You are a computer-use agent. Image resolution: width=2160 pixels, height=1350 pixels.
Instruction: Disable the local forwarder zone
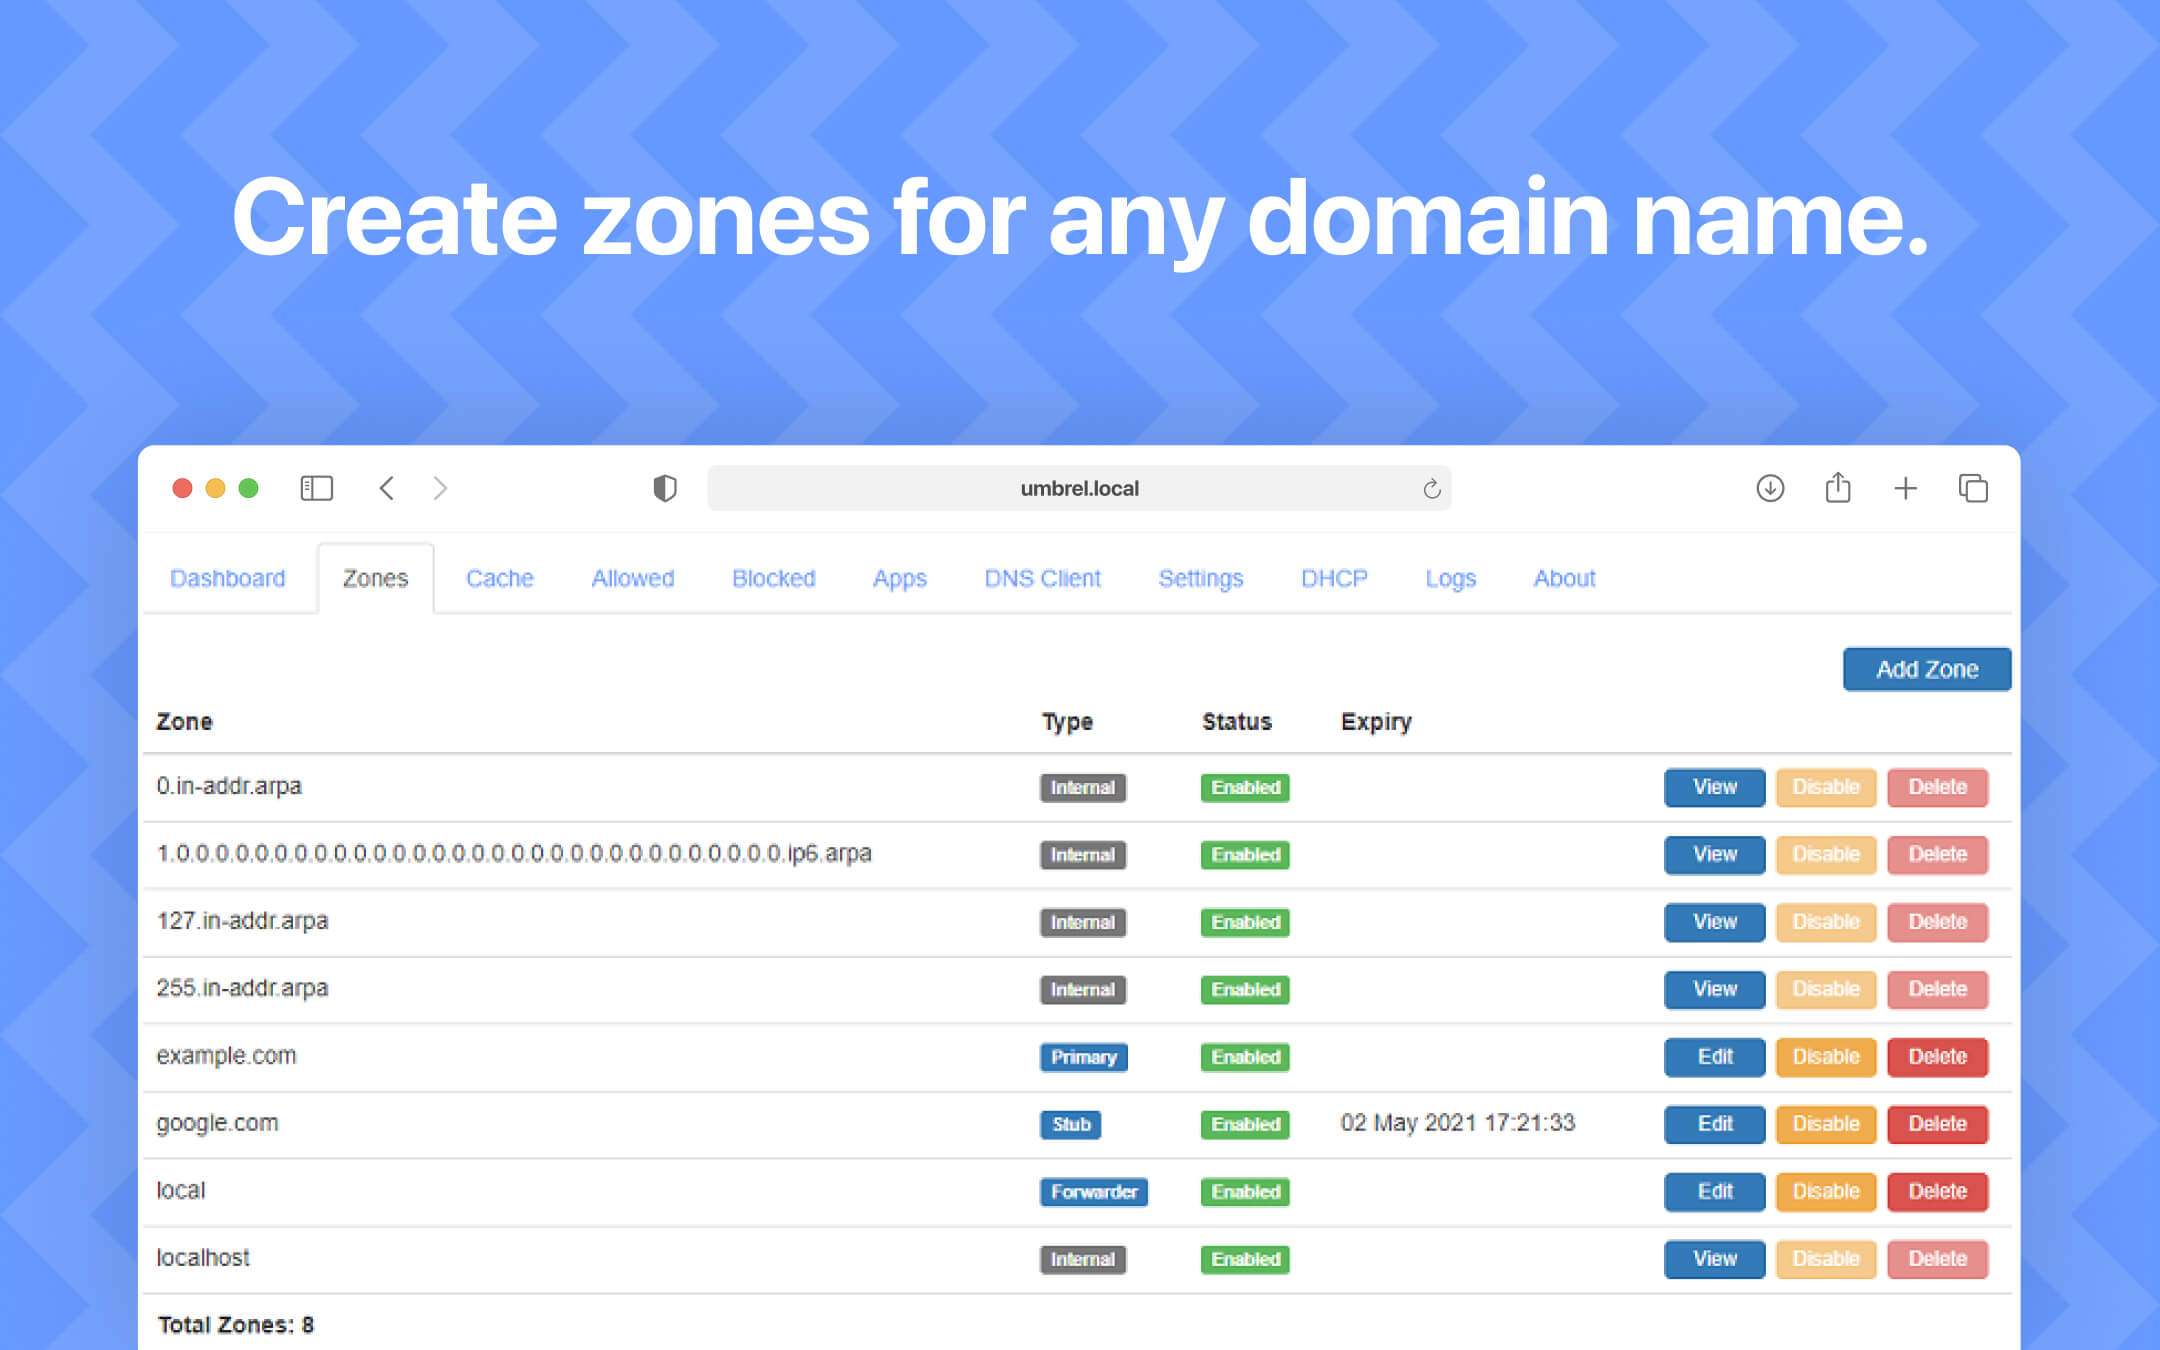pos(1825,1191)
